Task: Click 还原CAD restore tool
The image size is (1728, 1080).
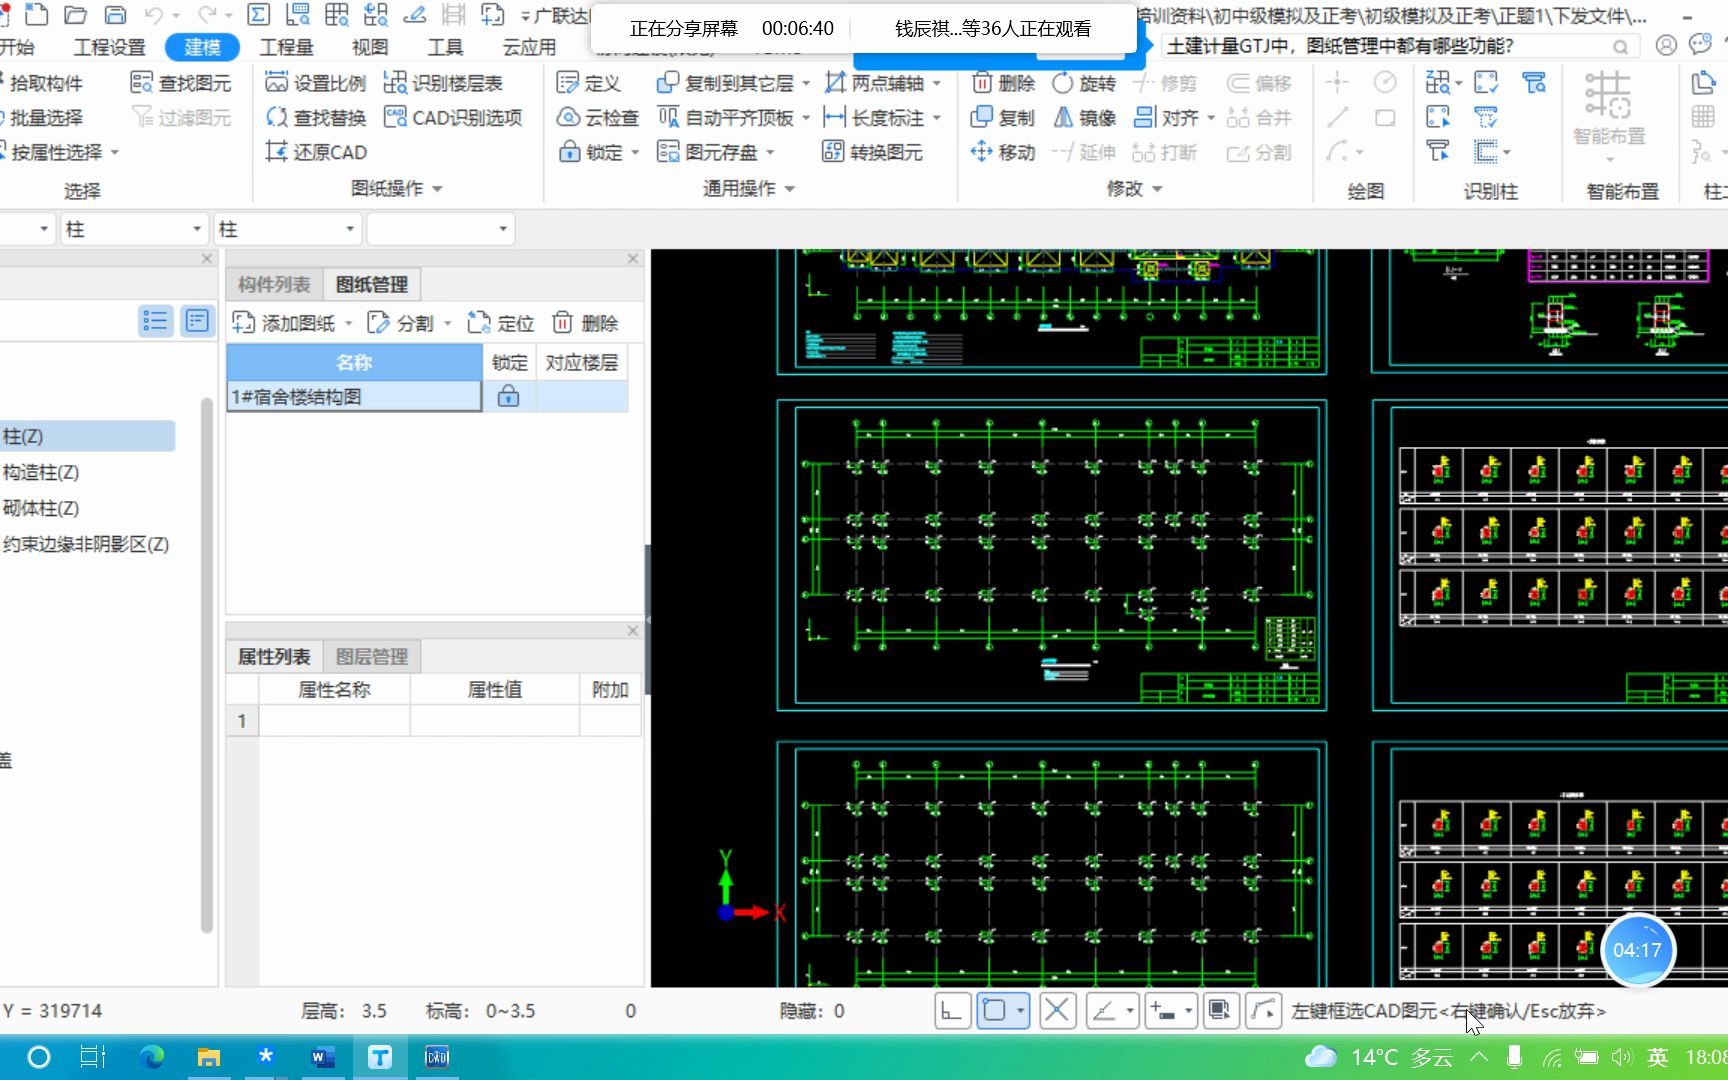Action: [x=316, y=152]
